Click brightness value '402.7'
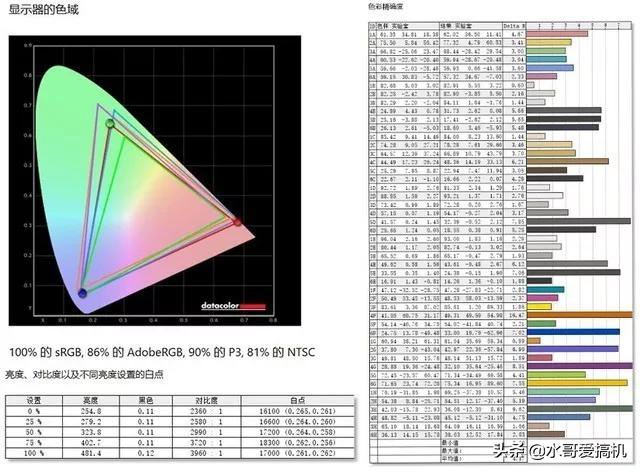The height and width of the screenshot is (472, 640). pyautogui.click(x=91, y=443)
